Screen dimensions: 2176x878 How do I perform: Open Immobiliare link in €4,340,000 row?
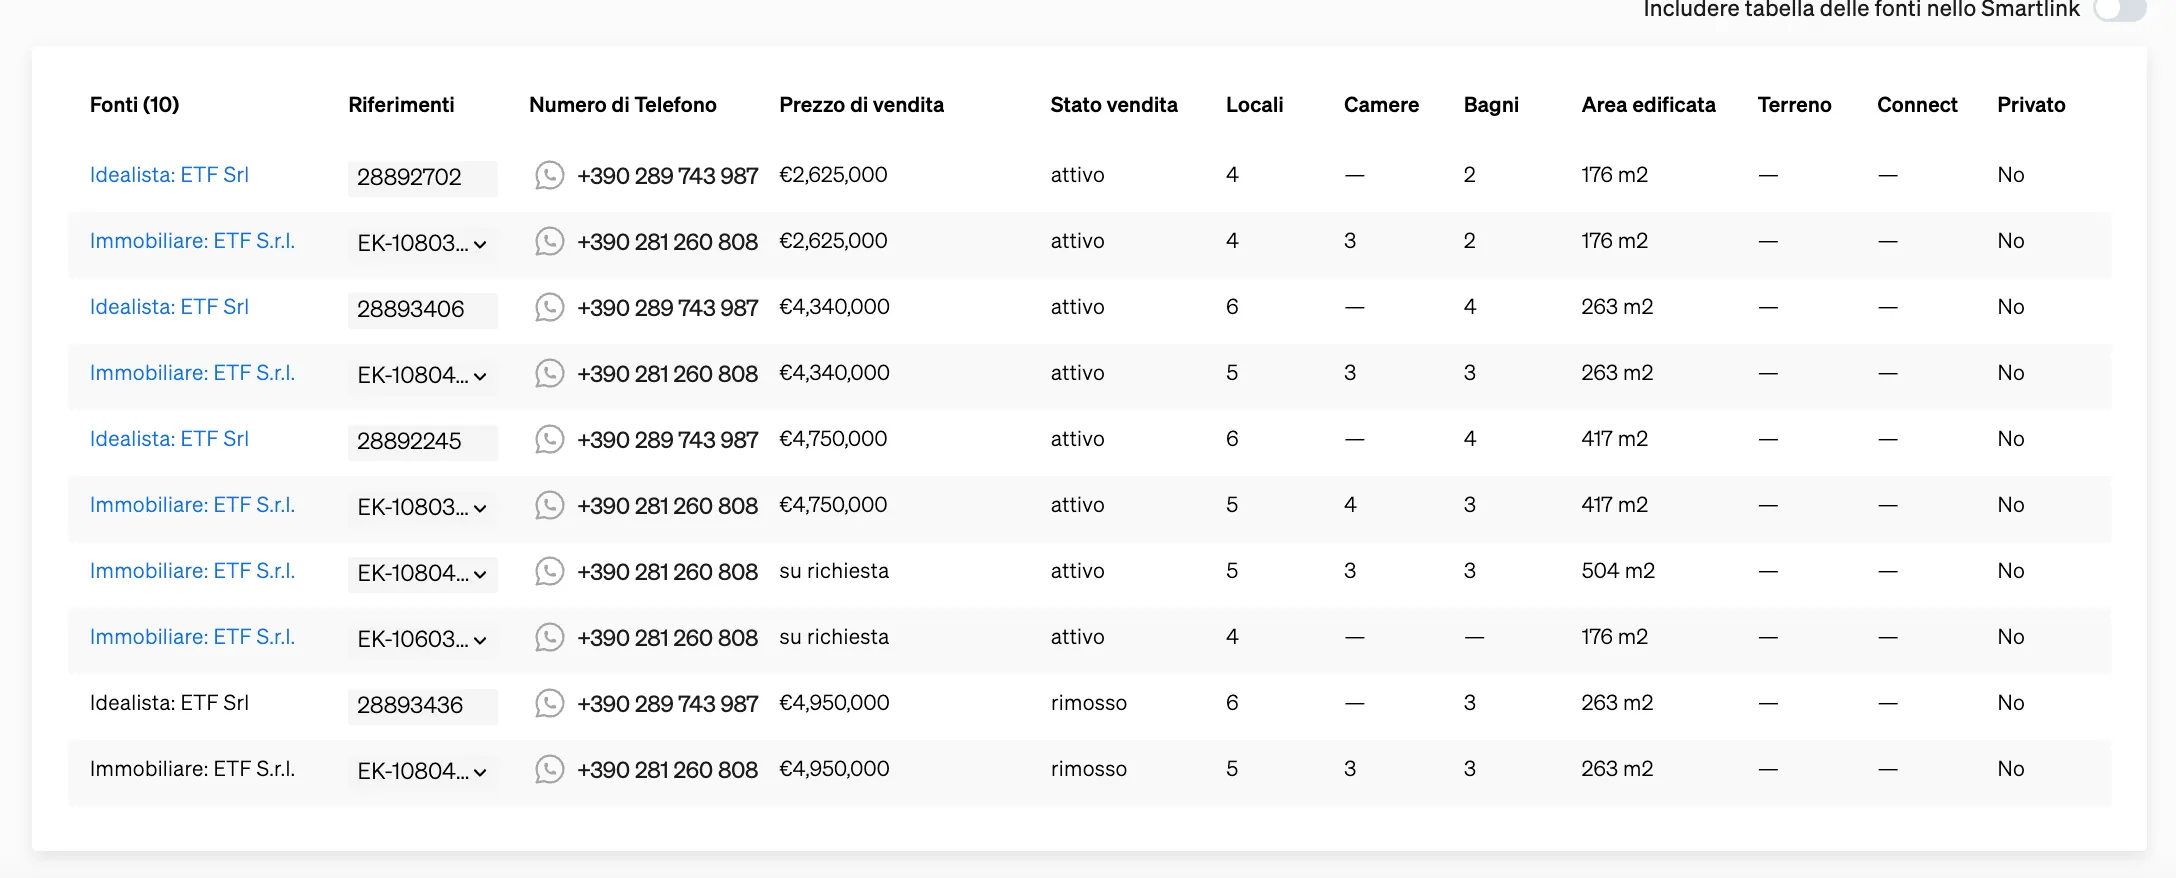192,373
